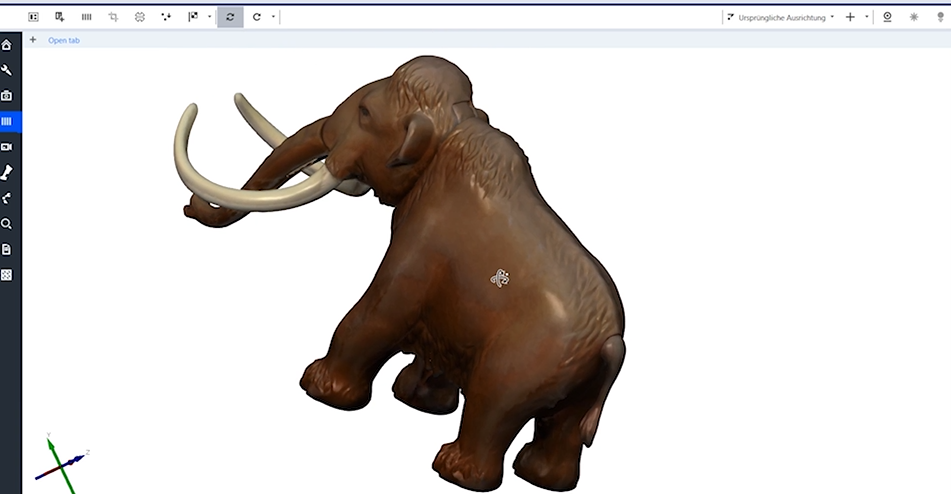Click the XYZ axis gizmo in the viewport corner
Image resolution: width=951 pixels, height=494 pixels.
click(x=62, y=462)
